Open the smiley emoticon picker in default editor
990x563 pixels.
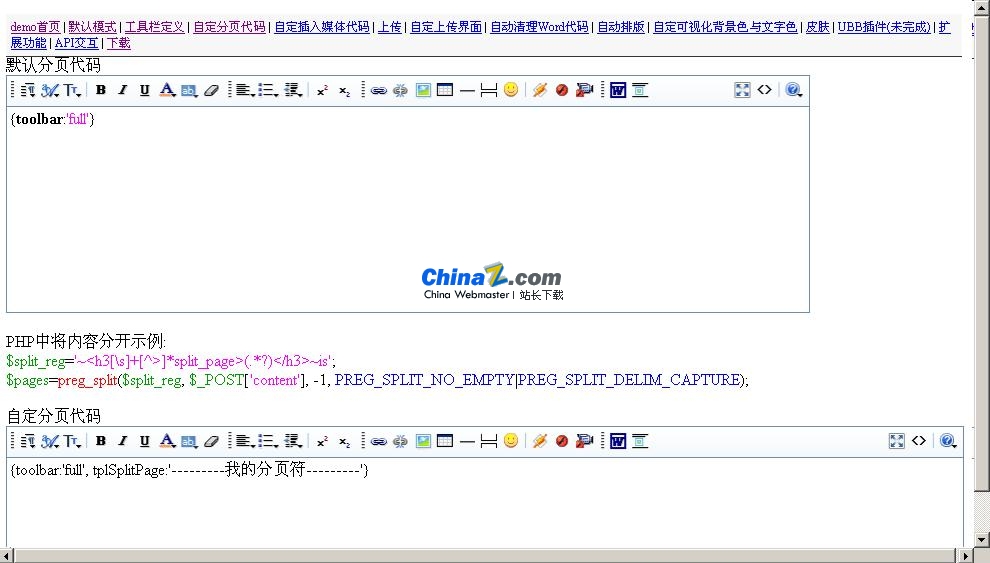[511, 90]
